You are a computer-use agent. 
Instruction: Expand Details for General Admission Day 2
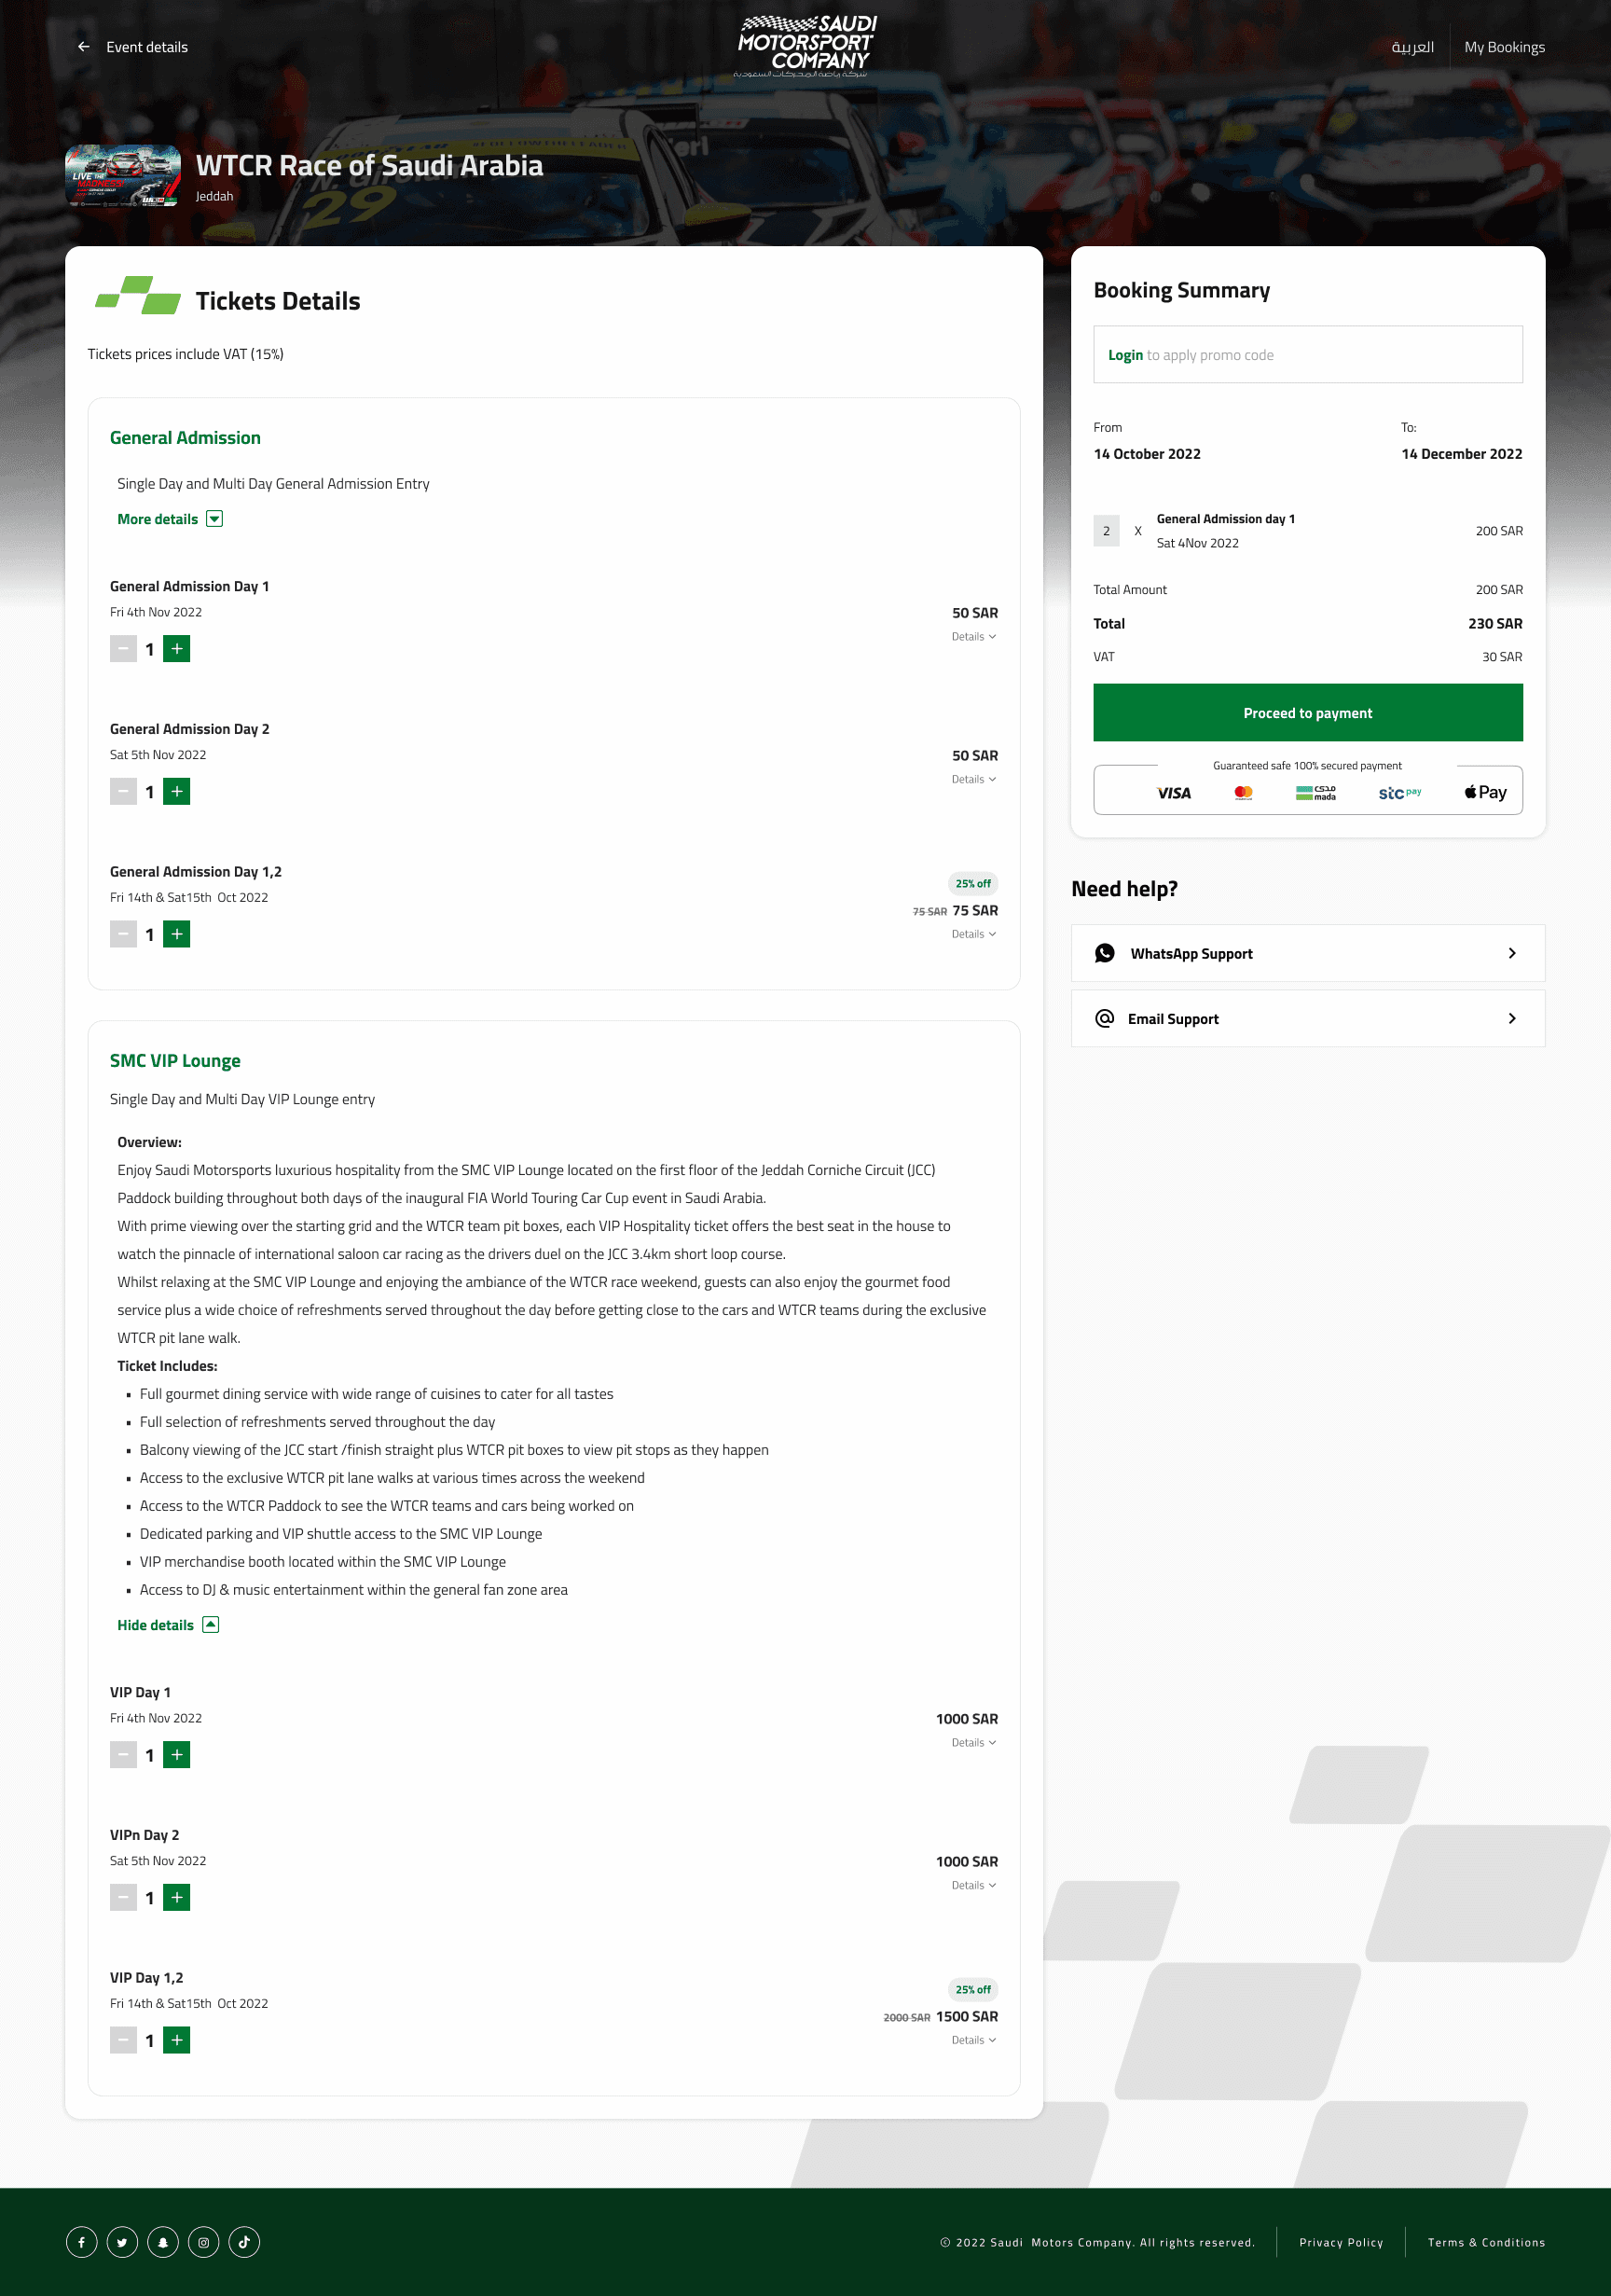click(x=973, y=780)
